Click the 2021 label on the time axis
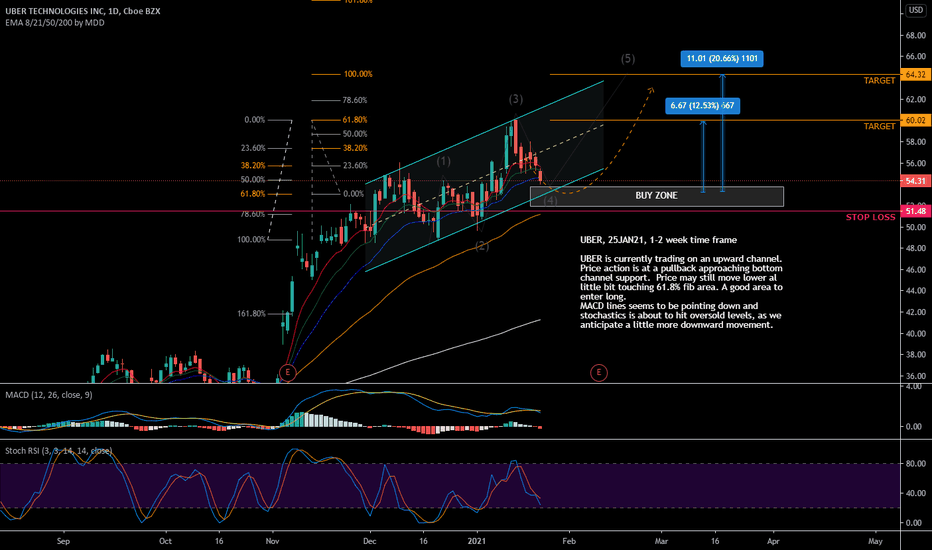 (477, 541)
